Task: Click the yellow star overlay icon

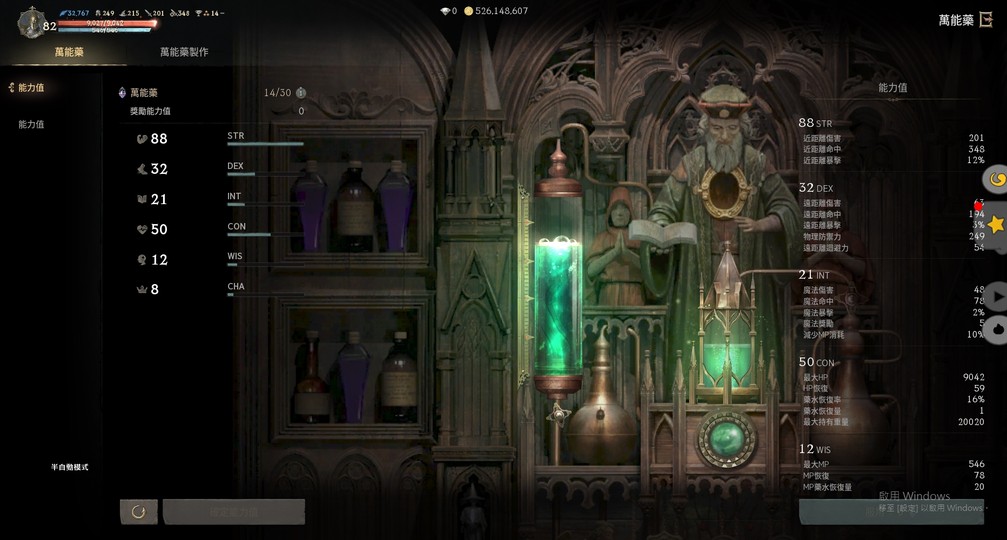Action: pyautogui.click(x=996, y=224)
